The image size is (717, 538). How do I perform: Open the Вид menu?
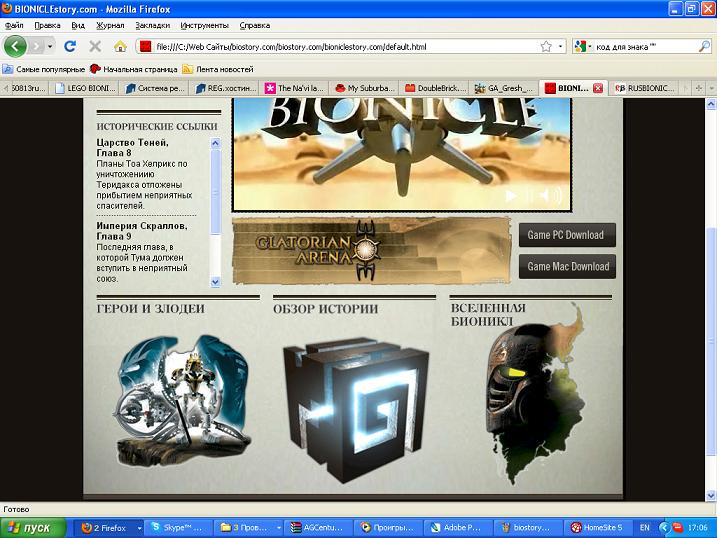(x=78, y=26)
